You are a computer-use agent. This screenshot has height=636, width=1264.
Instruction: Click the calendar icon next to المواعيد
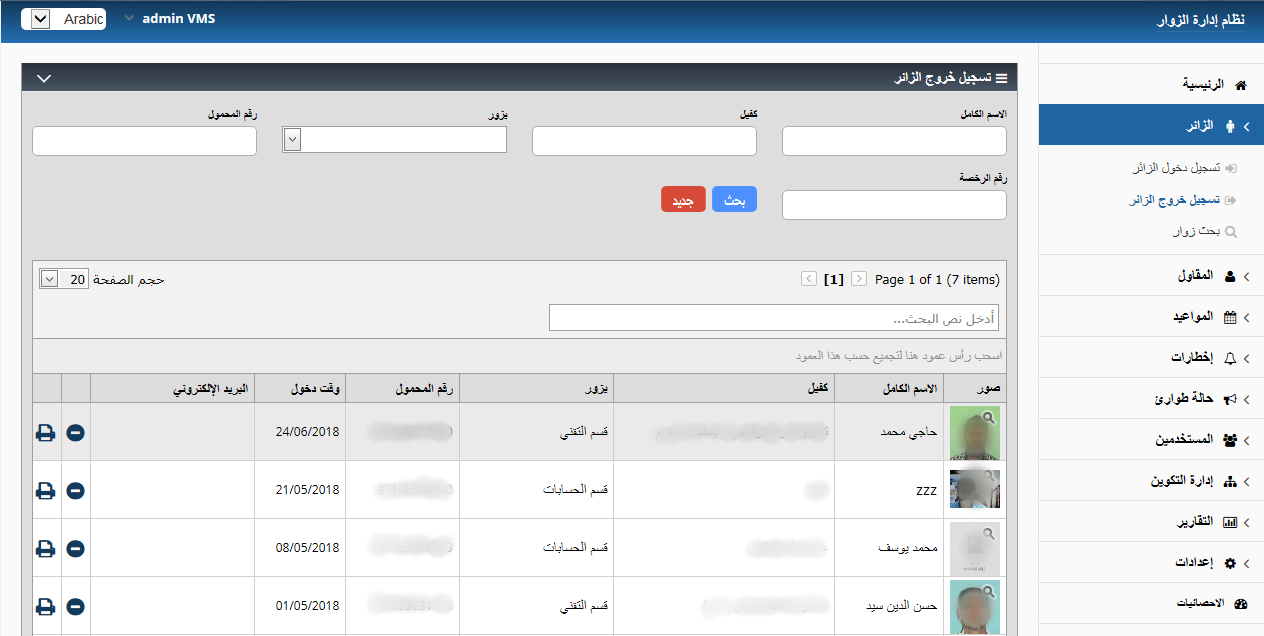pyautogui.click(x=1239, y=316)
